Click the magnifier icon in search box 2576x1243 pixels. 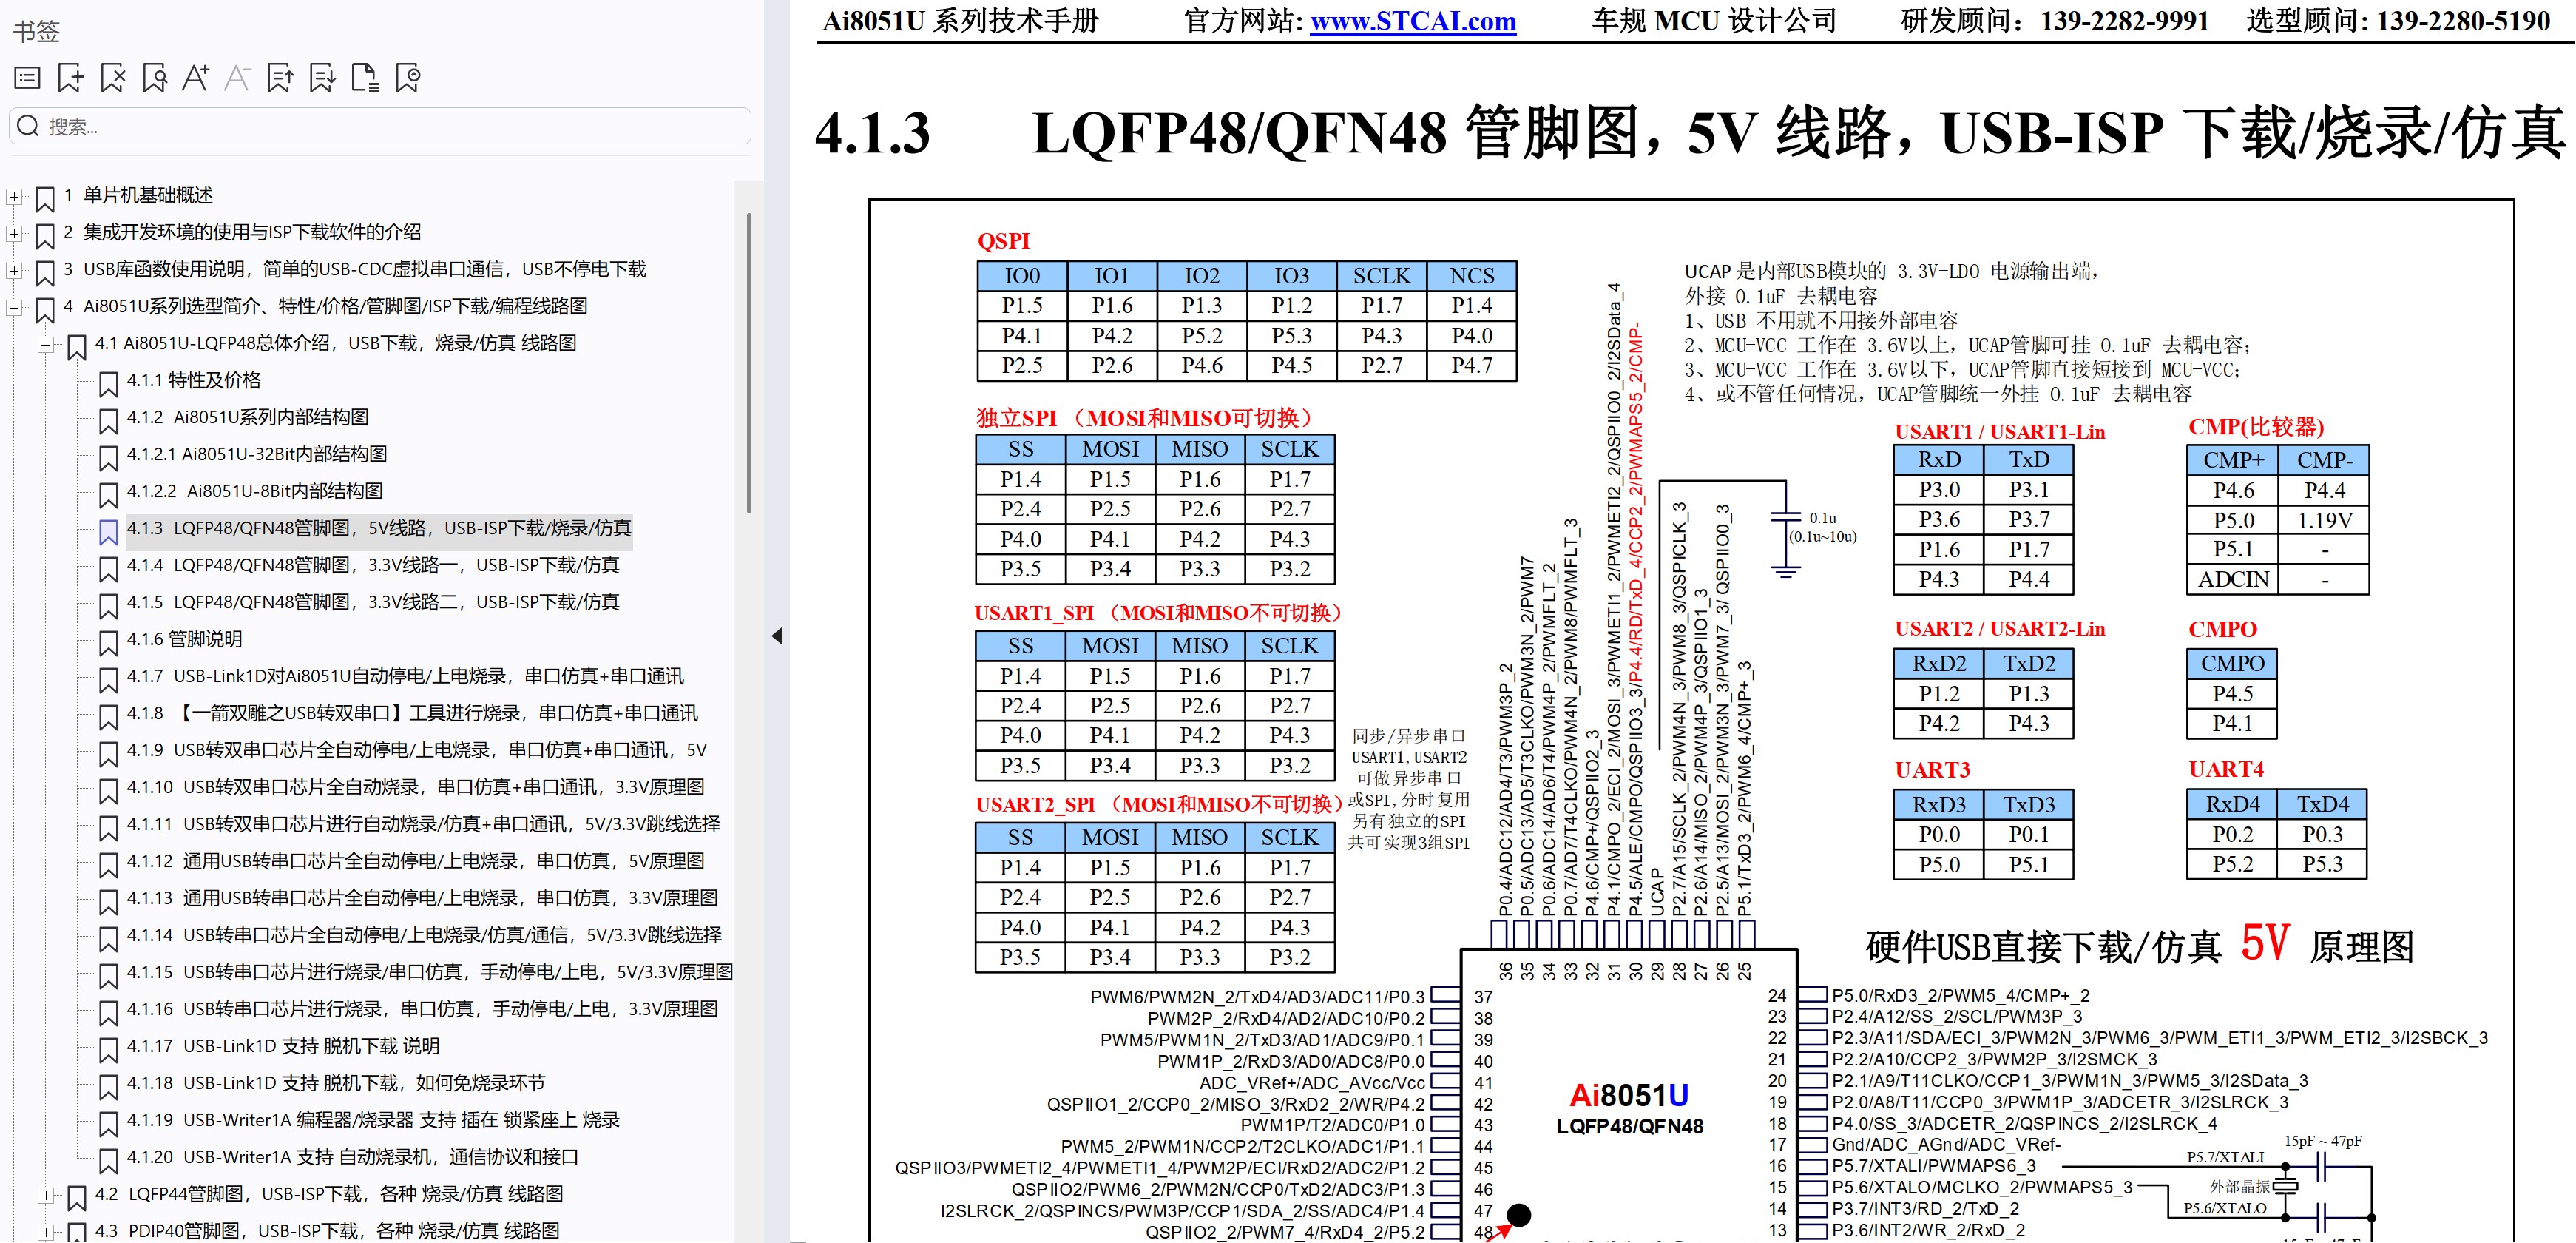28,126
